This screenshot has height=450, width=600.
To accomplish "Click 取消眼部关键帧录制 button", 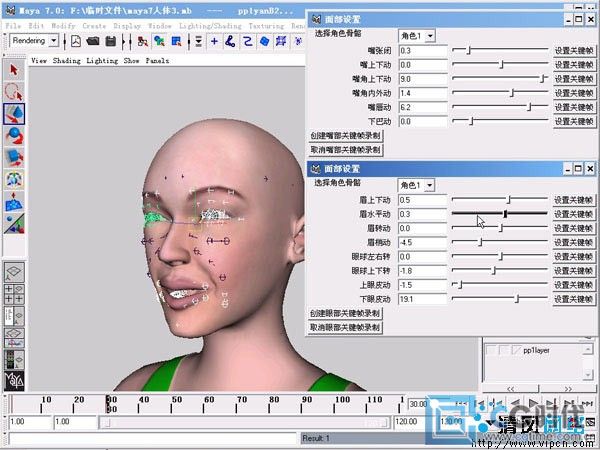I will coord(345,328).
